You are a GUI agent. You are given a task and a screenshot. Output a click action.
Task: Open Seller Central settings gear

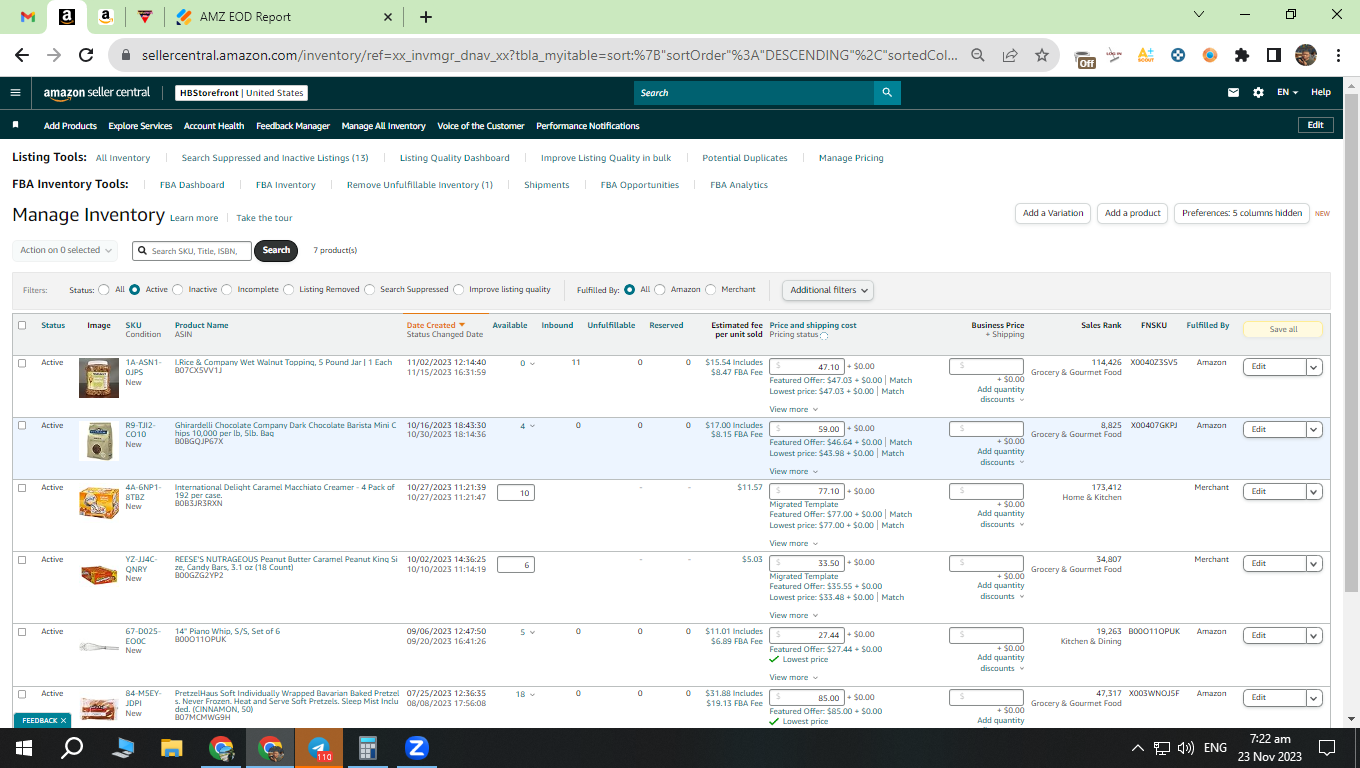point(1258,93)
